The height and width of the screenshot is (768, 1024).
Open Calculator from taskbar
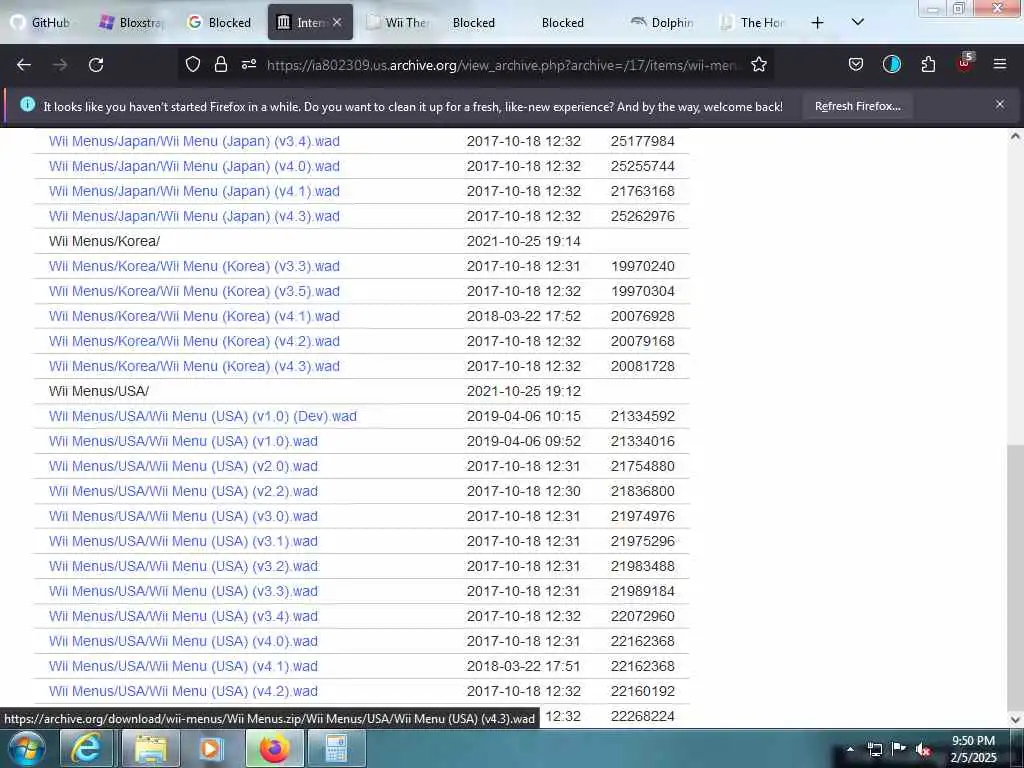click(x=336, y=748)
